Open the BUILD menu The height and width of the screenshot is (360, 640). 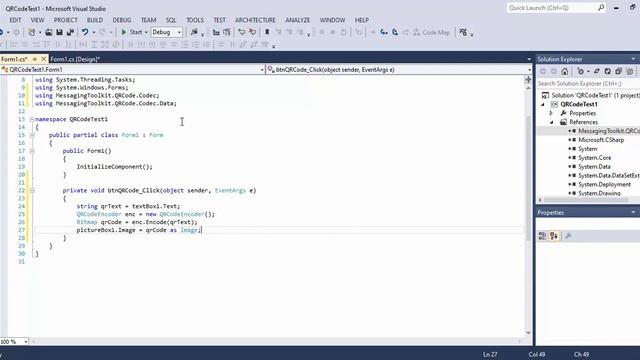click(x=95, y=20)
